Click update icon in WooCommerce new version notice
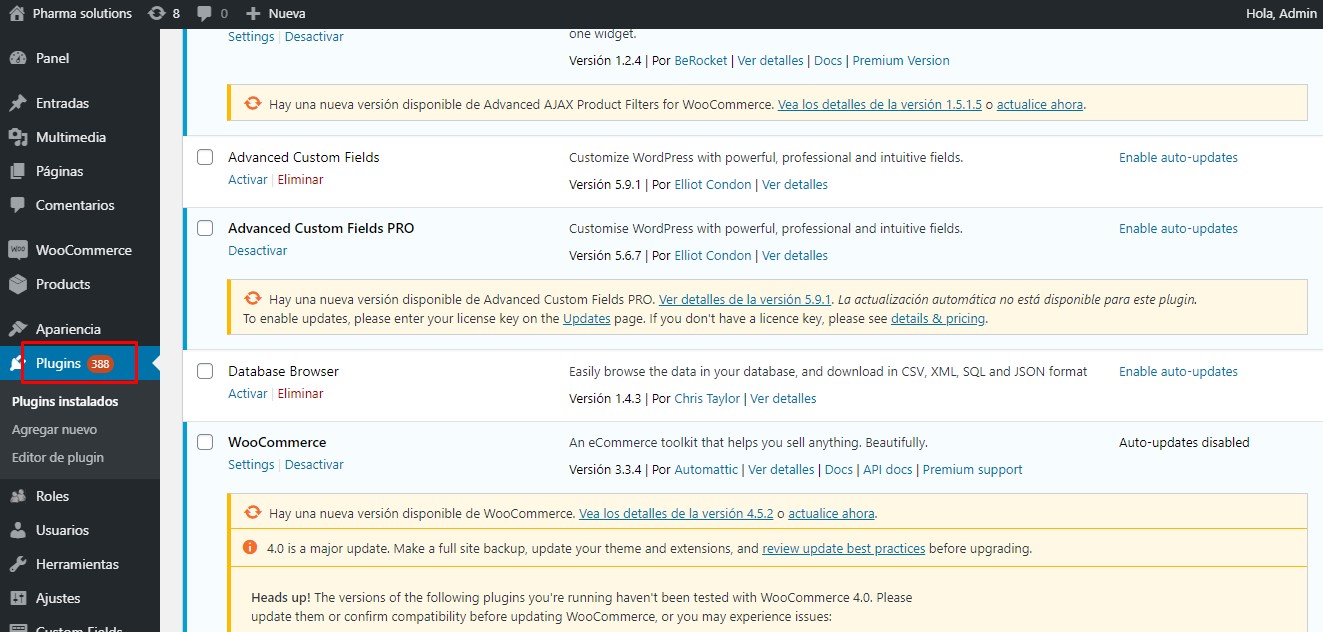This screenshot has width=1323, height=632. click(x=253, y=513)
